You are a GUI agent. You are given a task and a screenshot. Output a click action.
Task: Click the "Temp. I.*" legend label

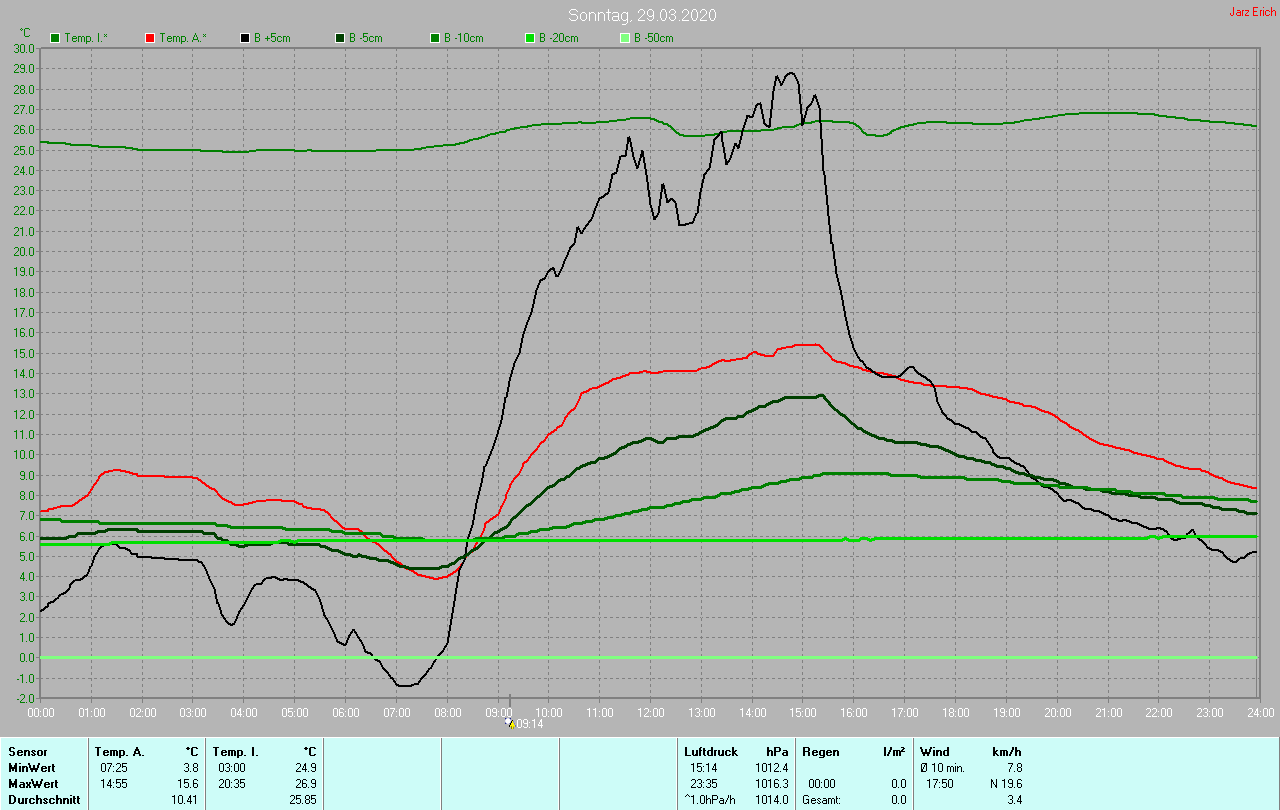coord(87,38)
